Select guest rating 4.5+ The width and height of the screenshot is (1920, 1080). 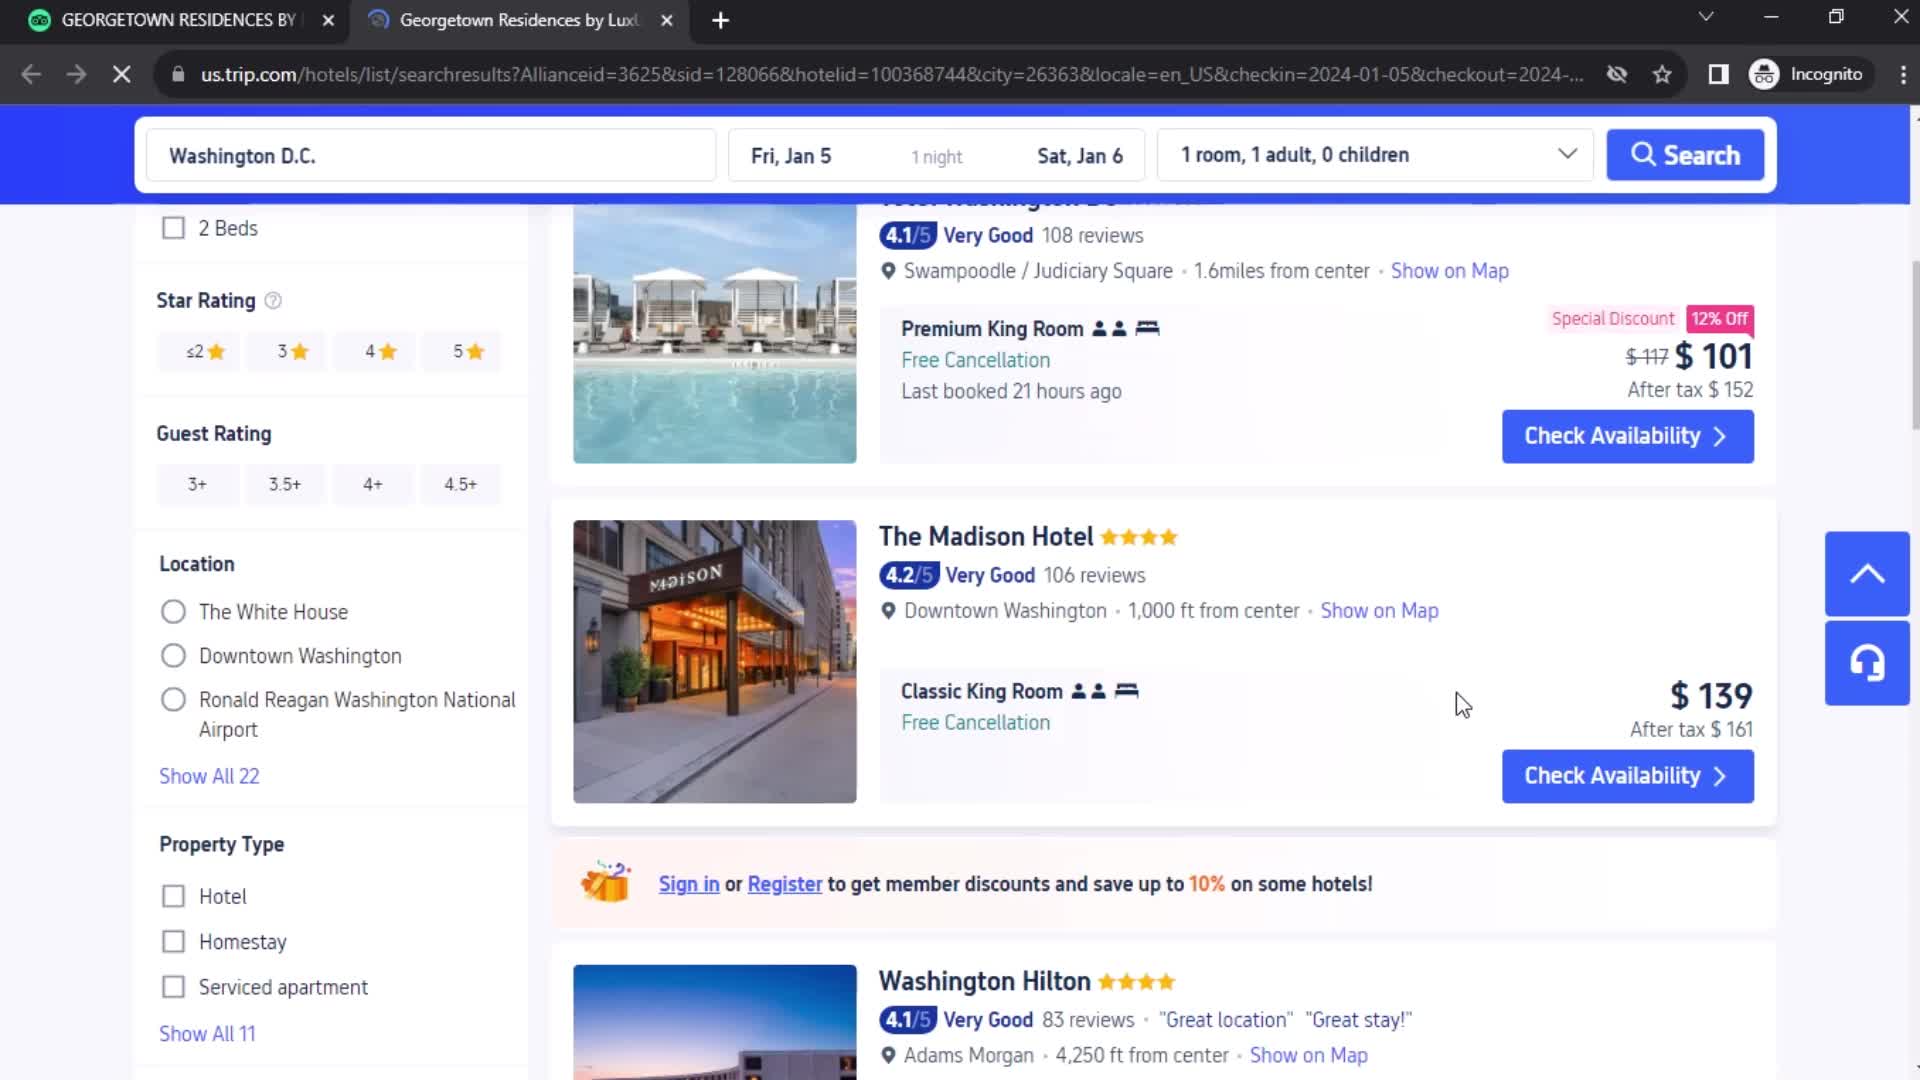(460, 484)
